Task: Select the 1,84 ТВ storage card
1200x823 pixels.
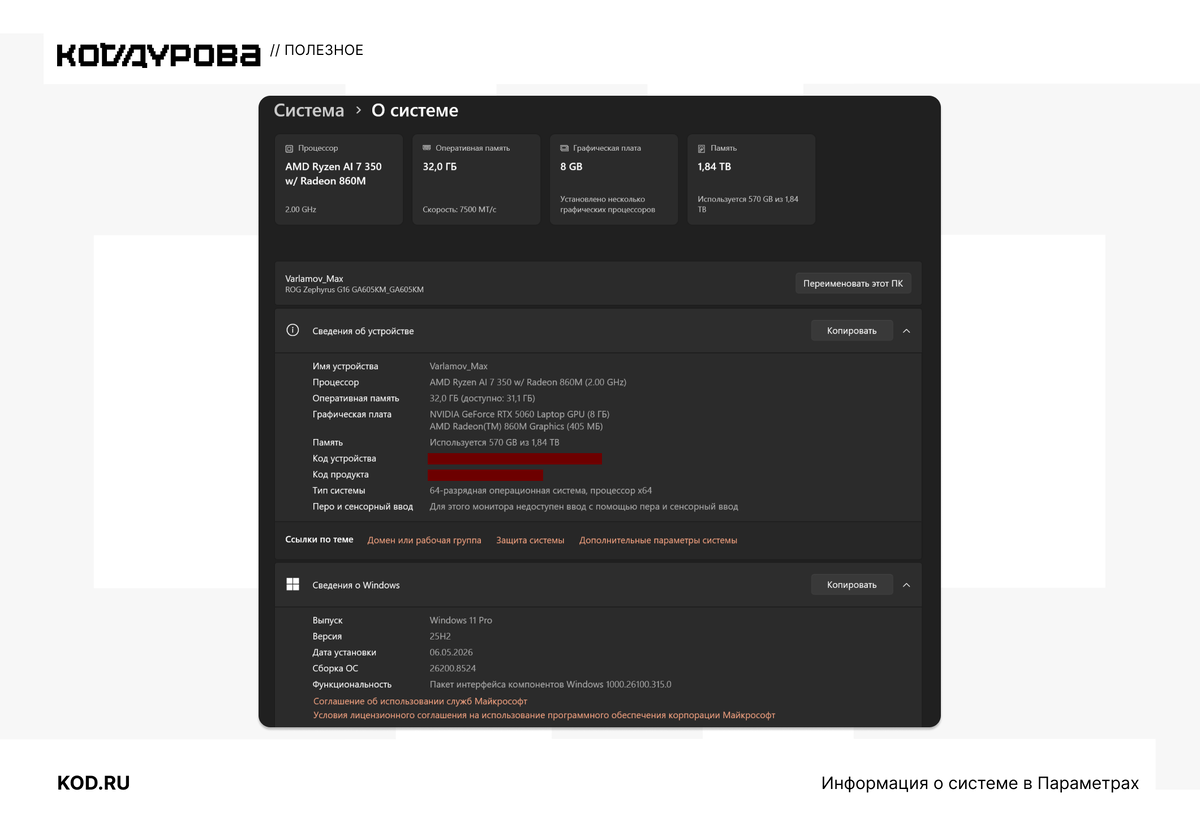Action: pyautogui.click(x=751, y=180)
